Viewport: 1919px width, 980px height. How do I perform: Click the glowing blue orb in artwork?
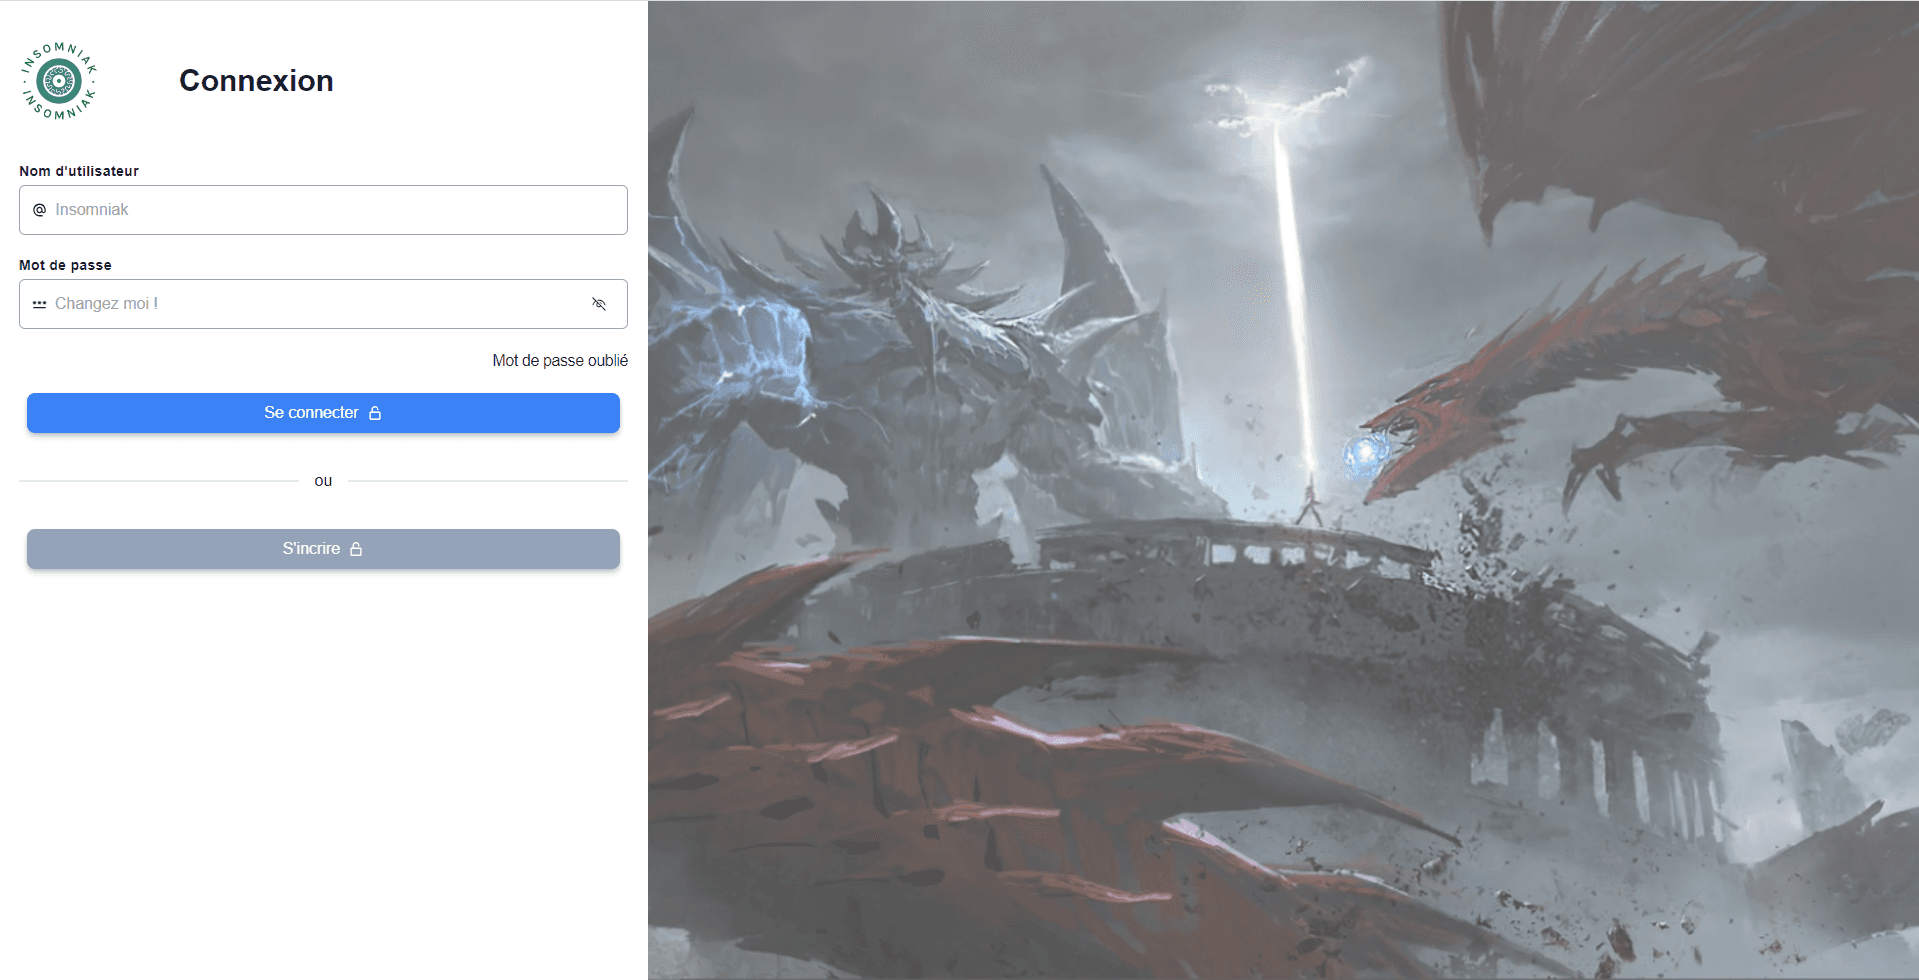(x=1362, y=456)
